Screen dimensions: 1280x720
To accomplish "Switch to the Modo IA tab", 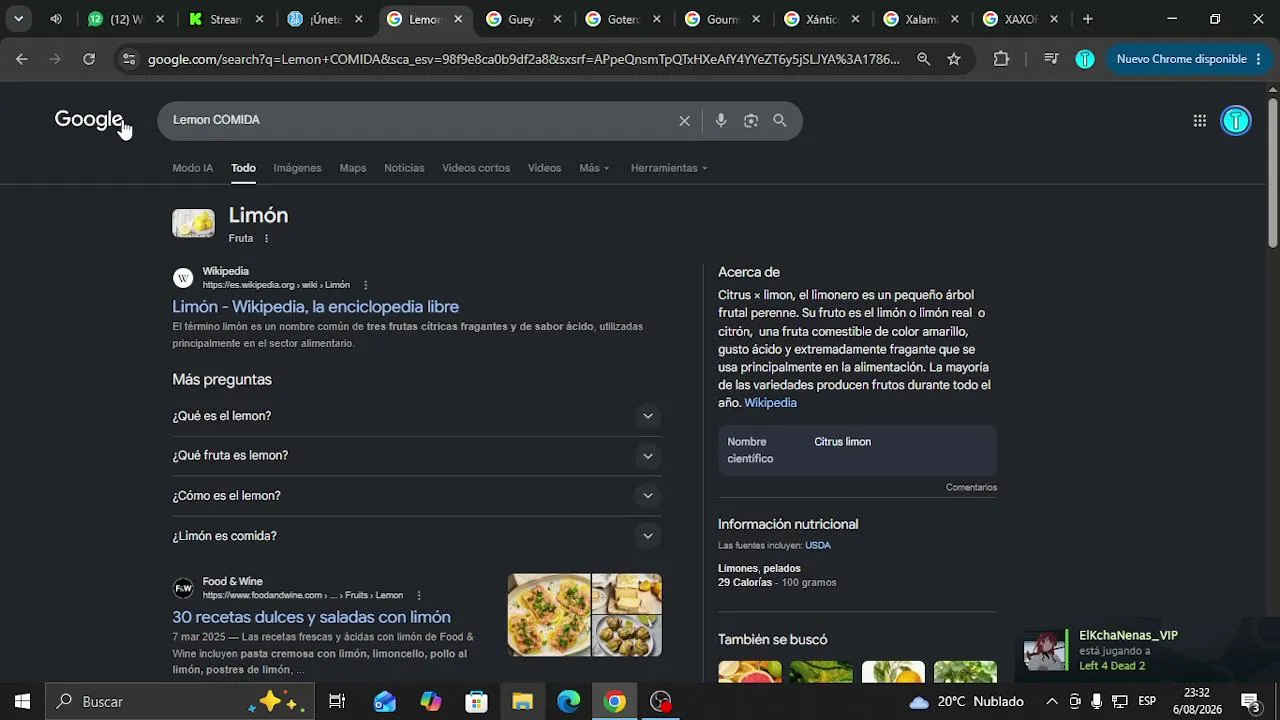I will 192,168.
